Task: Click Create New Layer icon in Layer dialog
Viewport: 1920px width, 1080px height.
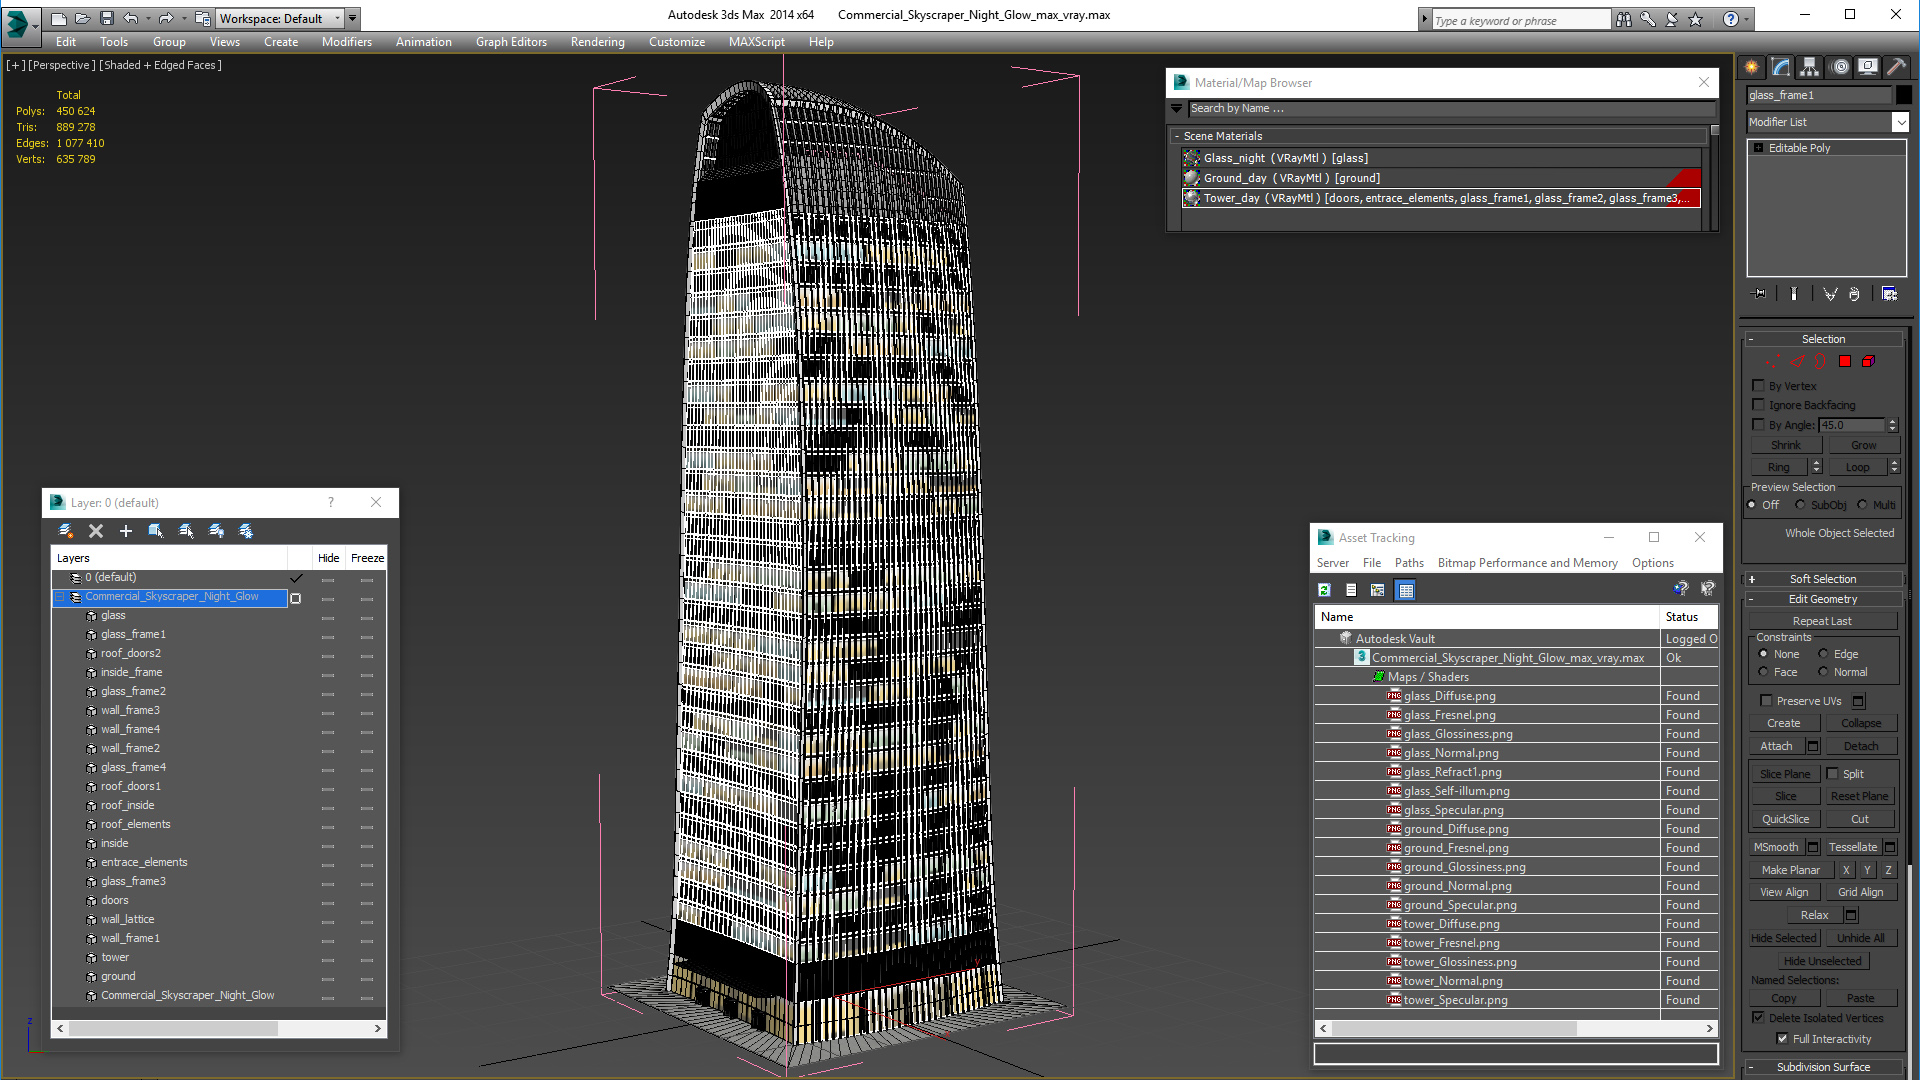Action: (x=66, y=531)
